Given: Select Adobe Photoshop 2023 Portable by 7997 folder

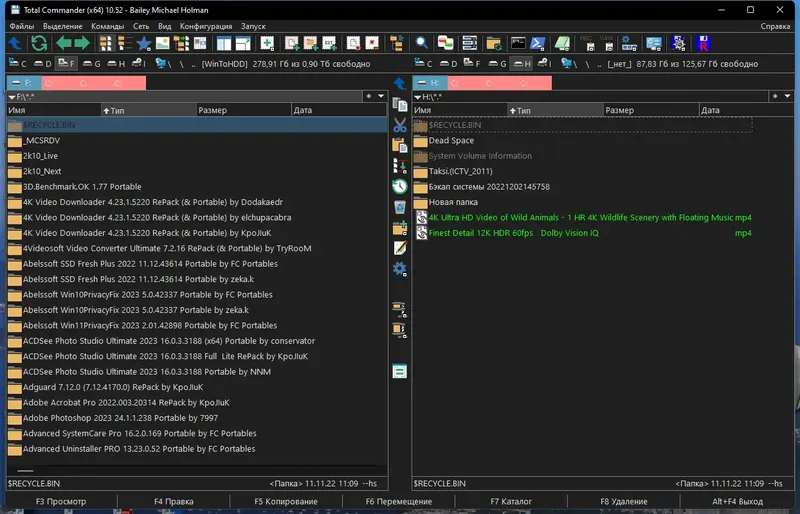Looking at the screenshot, I should pos(197,418).
